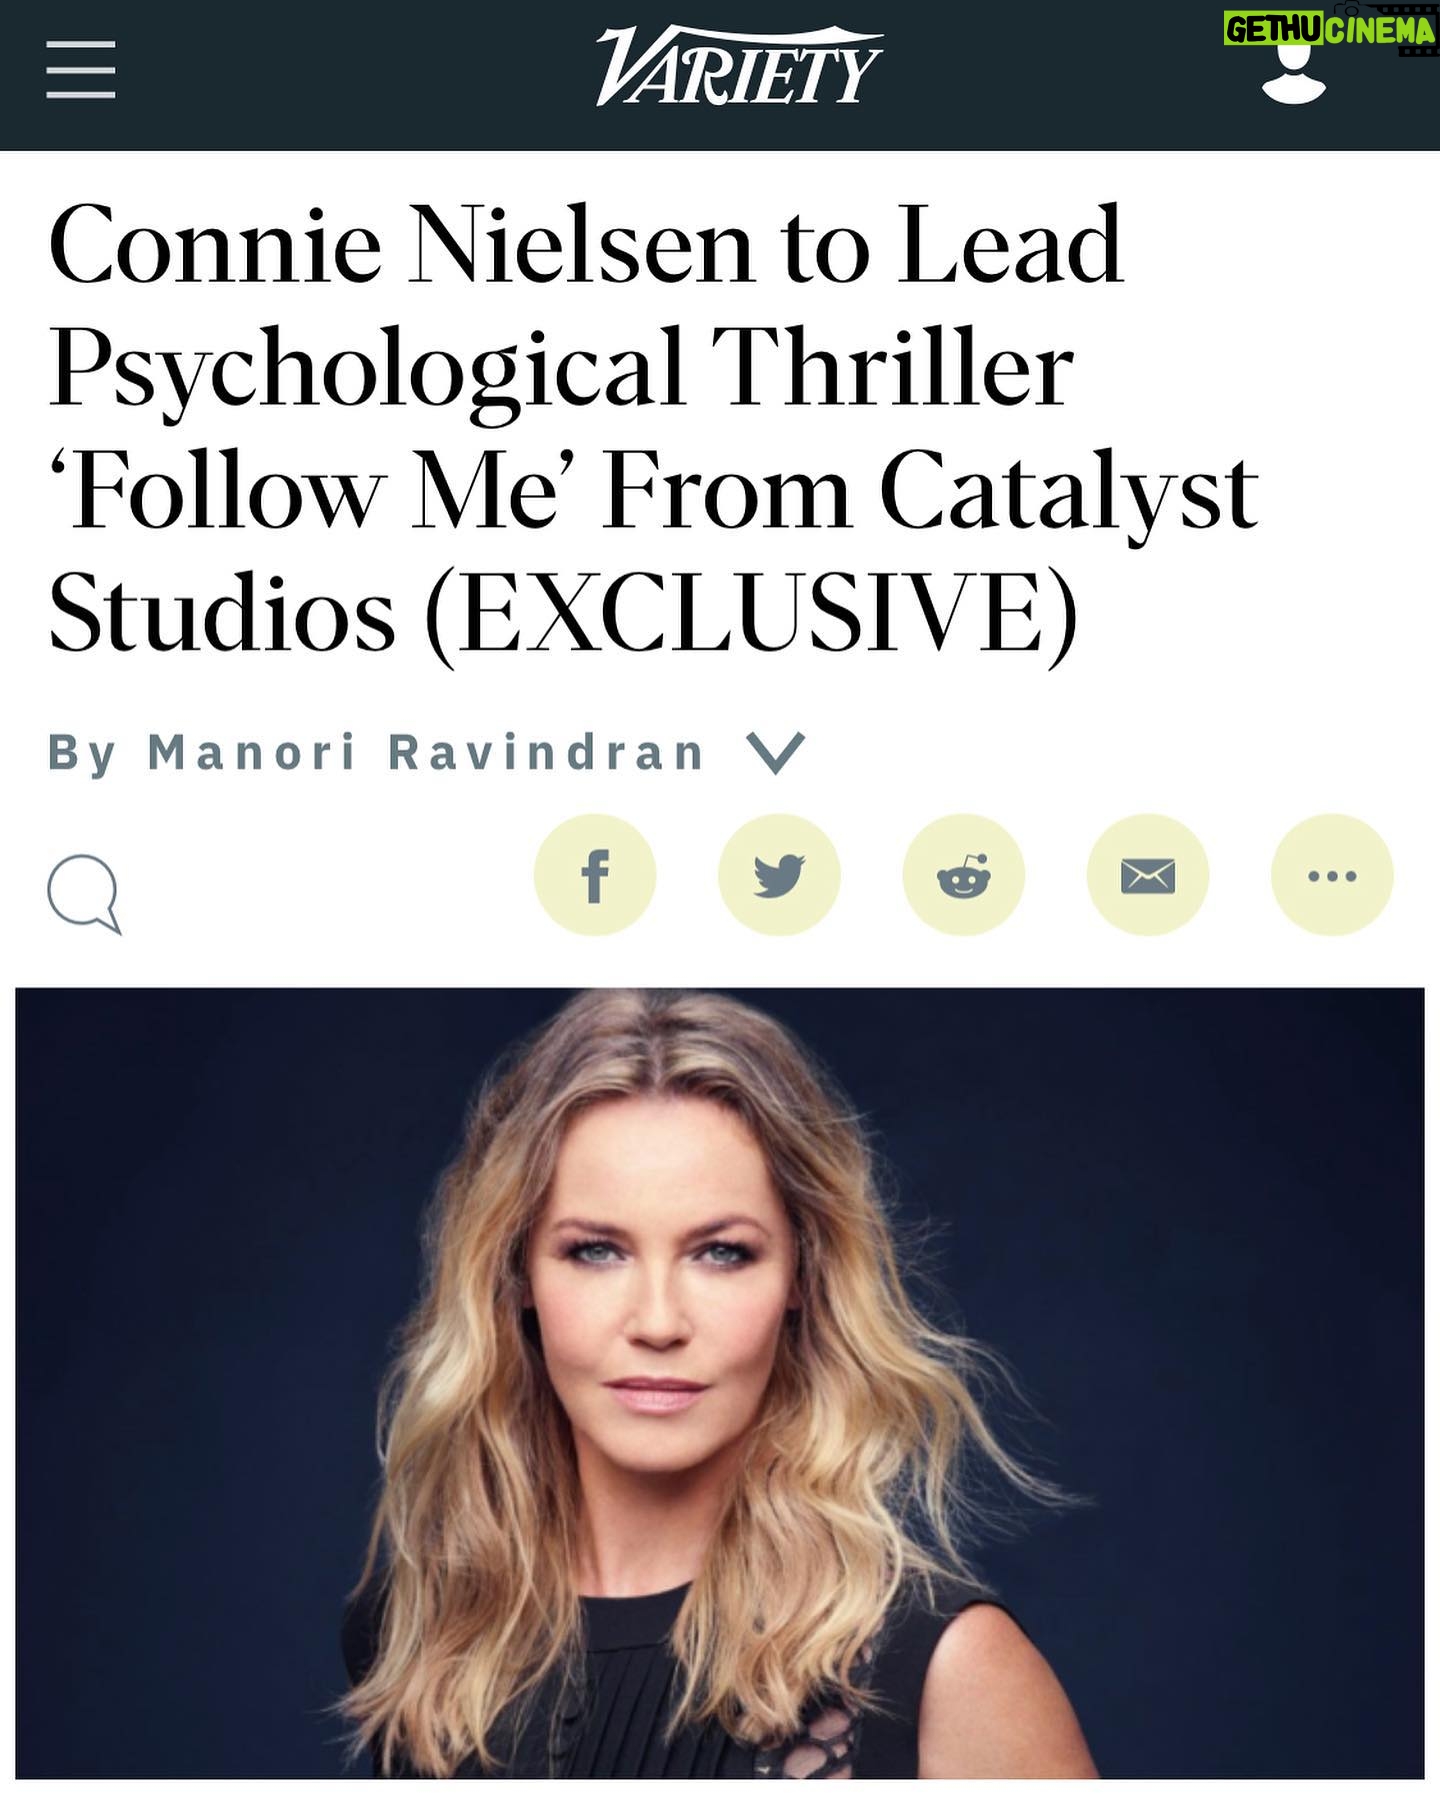Open the hamburger navigation menu
Image resolution: width=1440 pixels, height=1800 pixels.
click(81, 70)
